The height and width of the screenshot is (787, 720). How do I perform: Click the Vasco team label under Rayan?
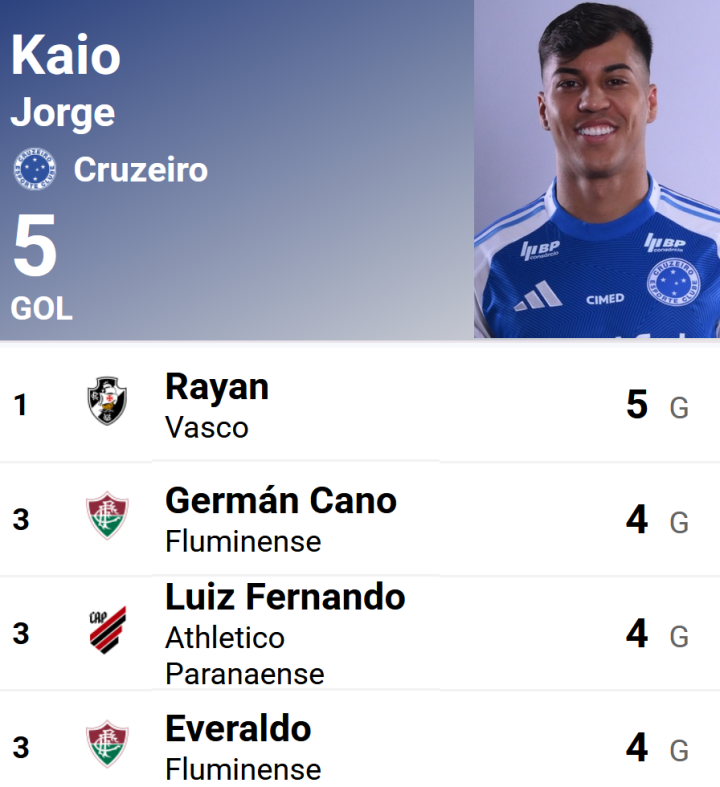click(207, 427)
